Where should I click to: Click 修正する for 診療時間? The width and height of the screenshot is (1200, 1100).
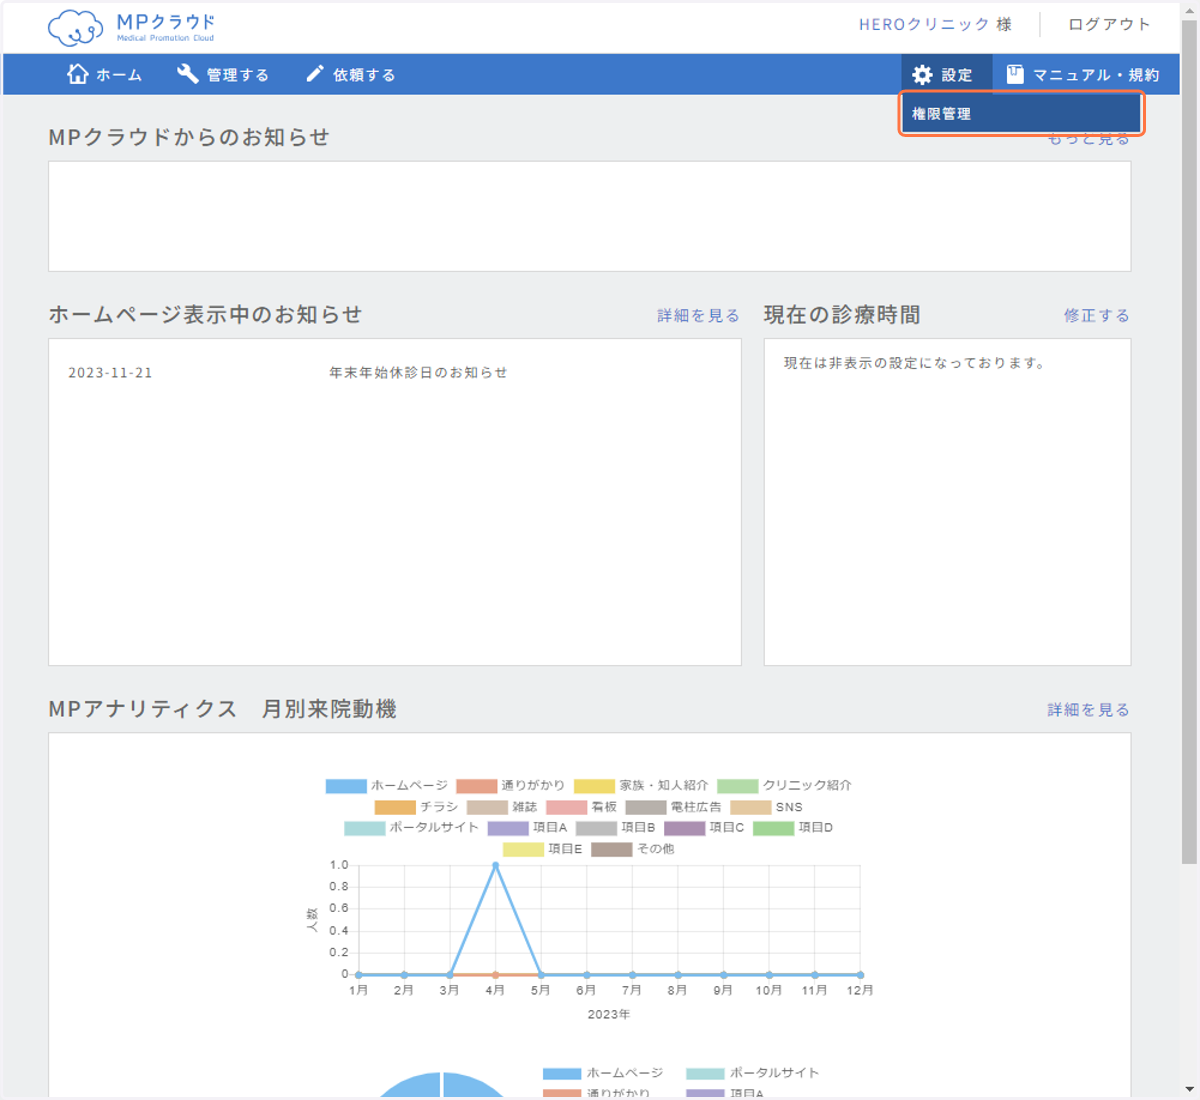click(x=1096, y=315)
